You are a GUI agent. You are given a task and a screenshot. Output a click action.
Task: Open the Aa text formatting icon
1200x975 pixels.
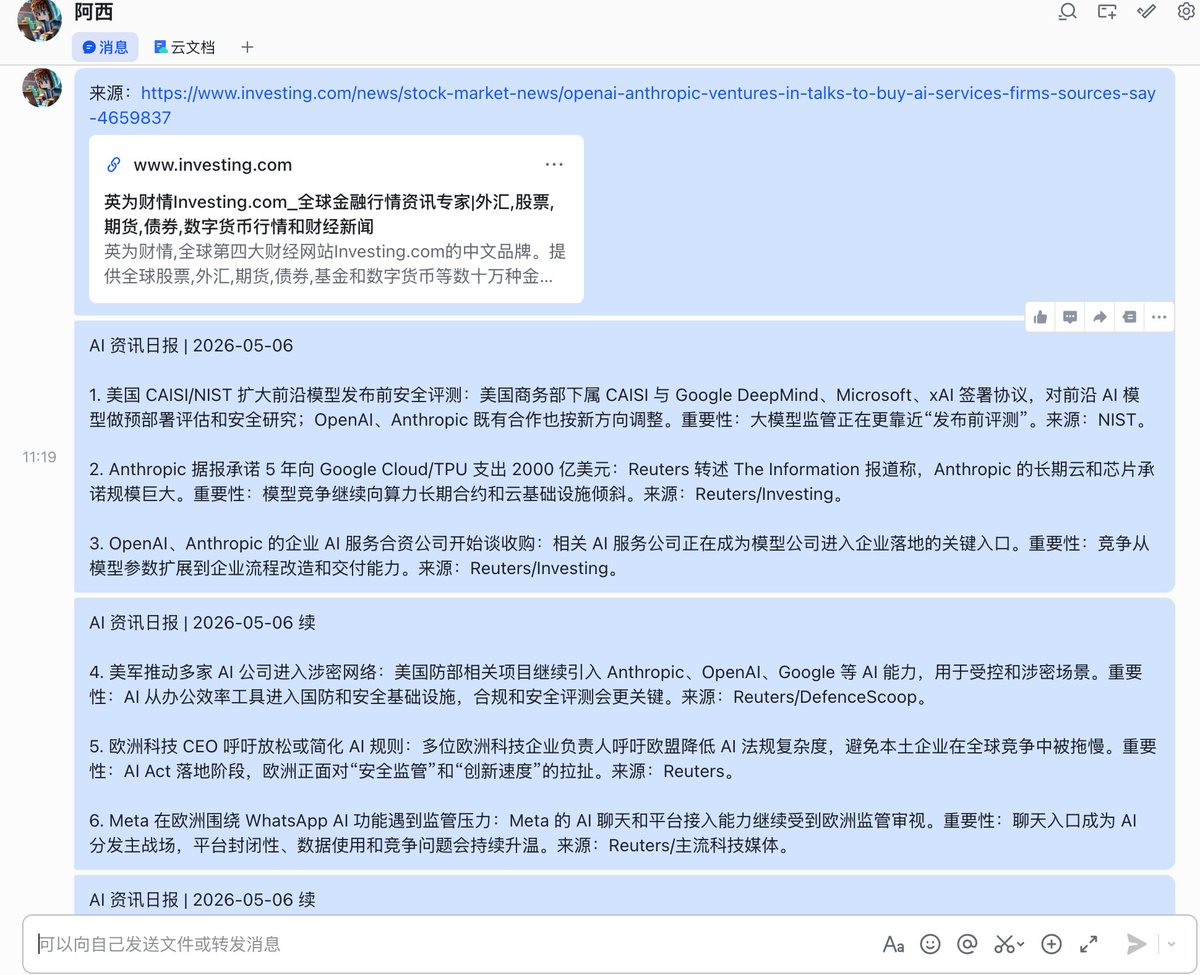coord(893,944)
